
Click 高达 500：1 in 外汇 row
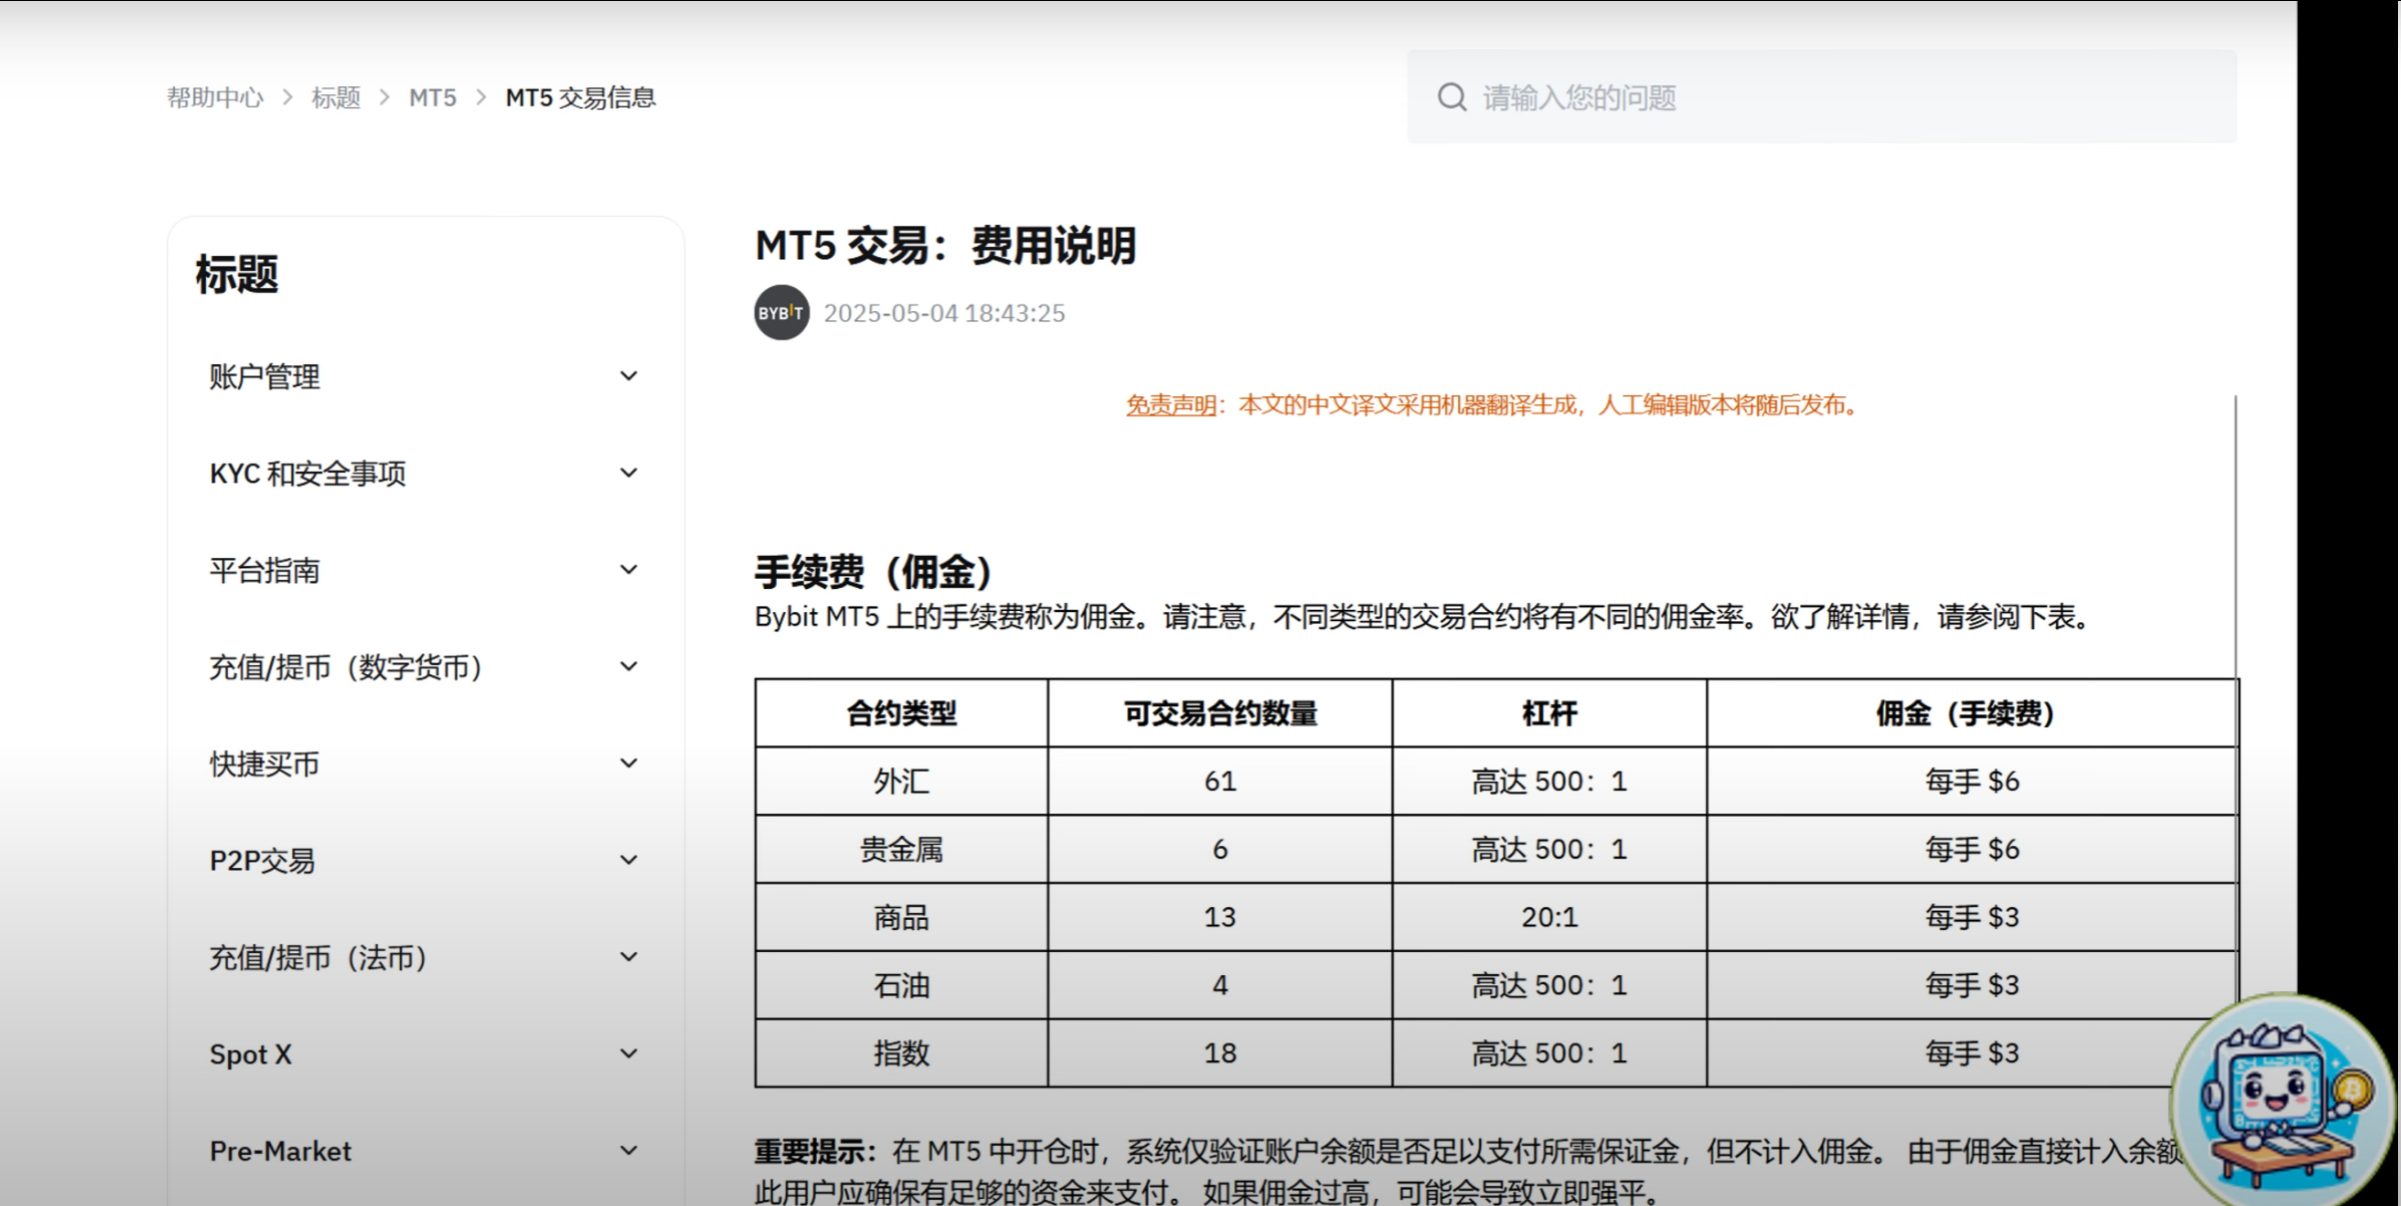coord(1549,781)
